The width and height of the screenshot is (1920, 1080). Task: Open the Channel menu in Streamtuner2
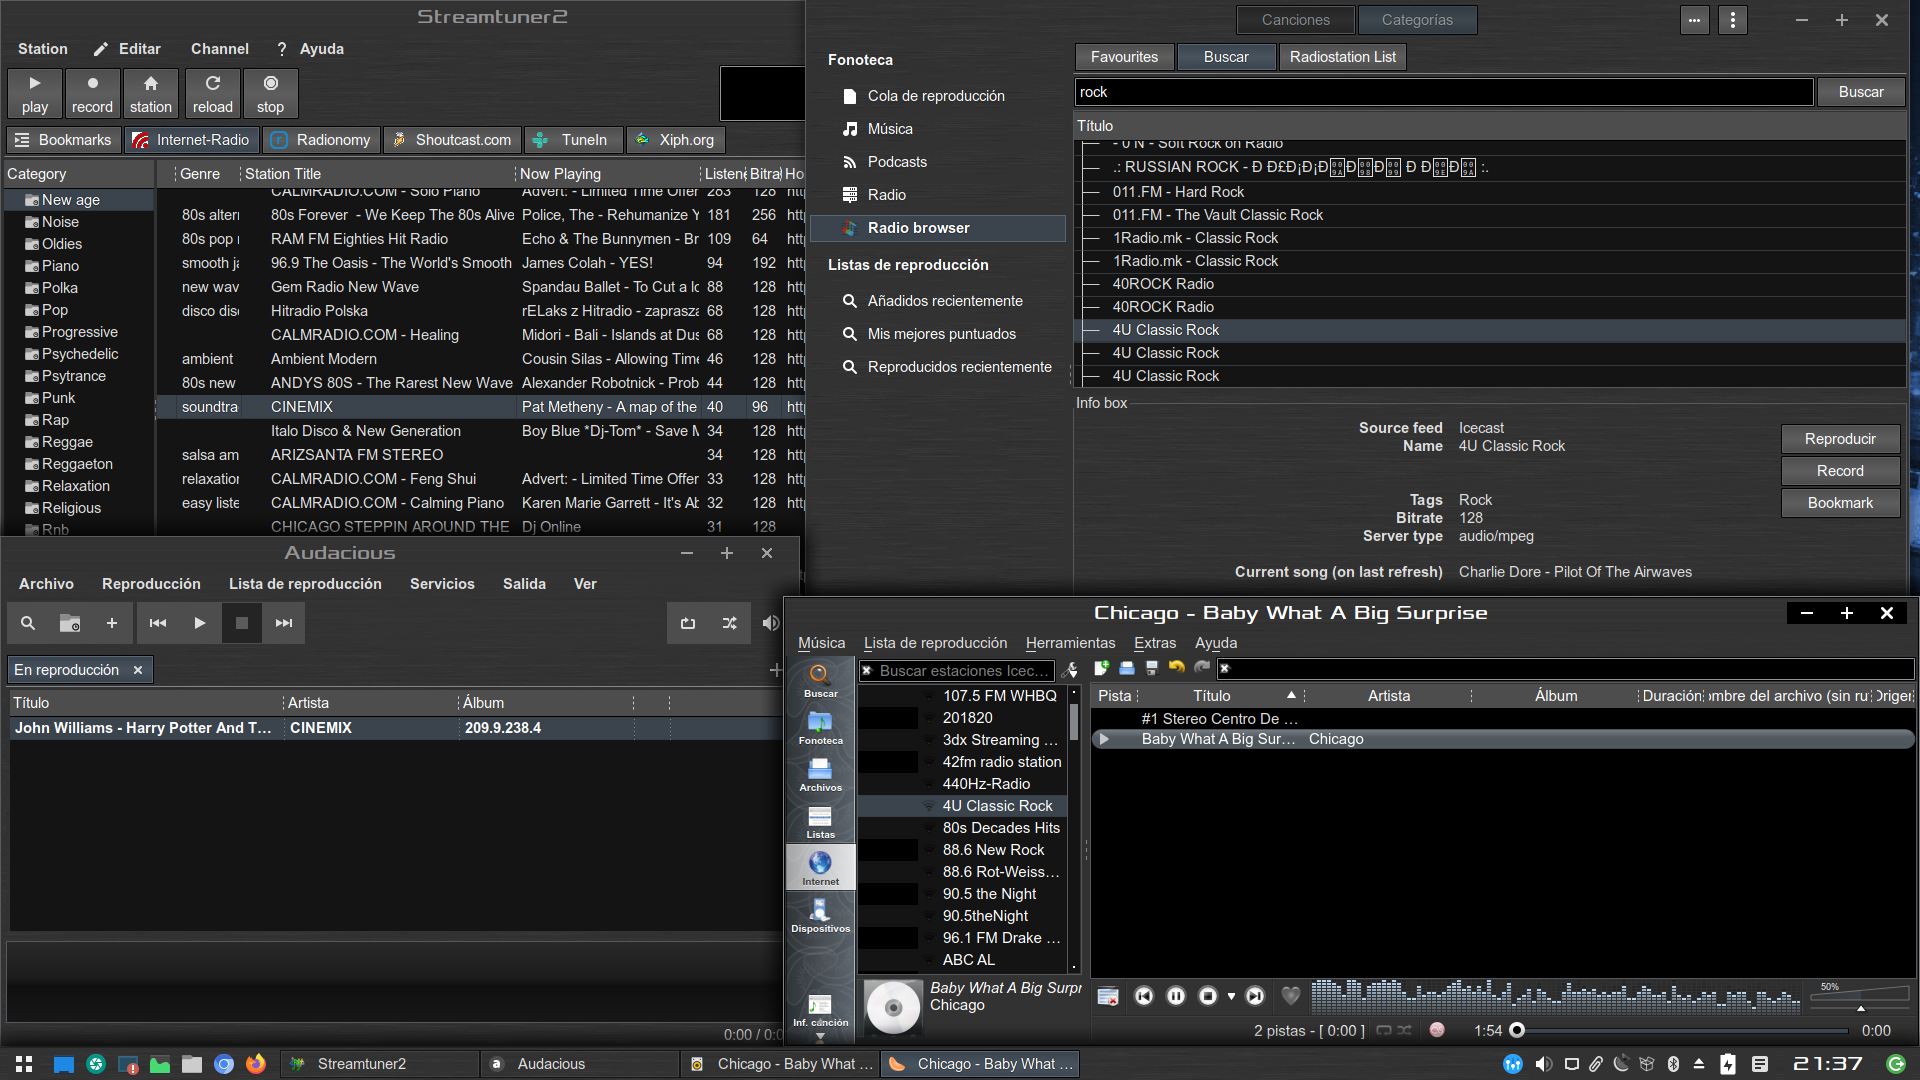point(220,49)
